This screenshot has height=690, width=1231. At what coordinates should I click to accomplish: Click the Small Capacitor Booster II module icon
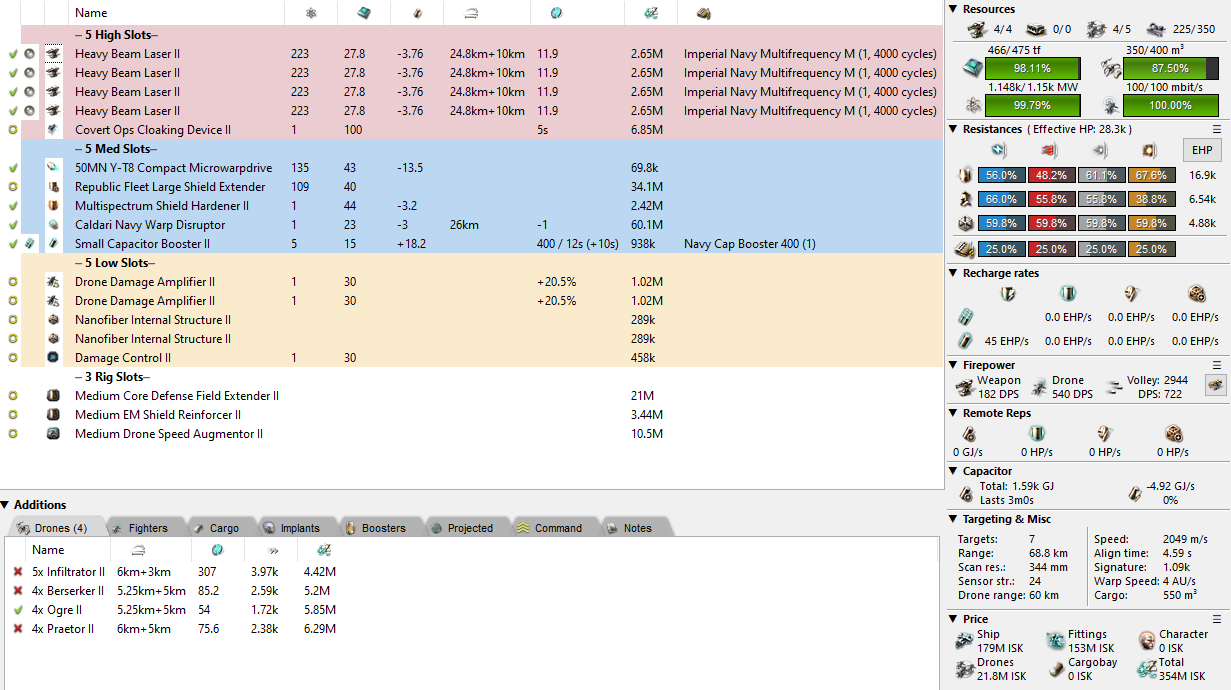pyautogui.click(x=53, y=244)
